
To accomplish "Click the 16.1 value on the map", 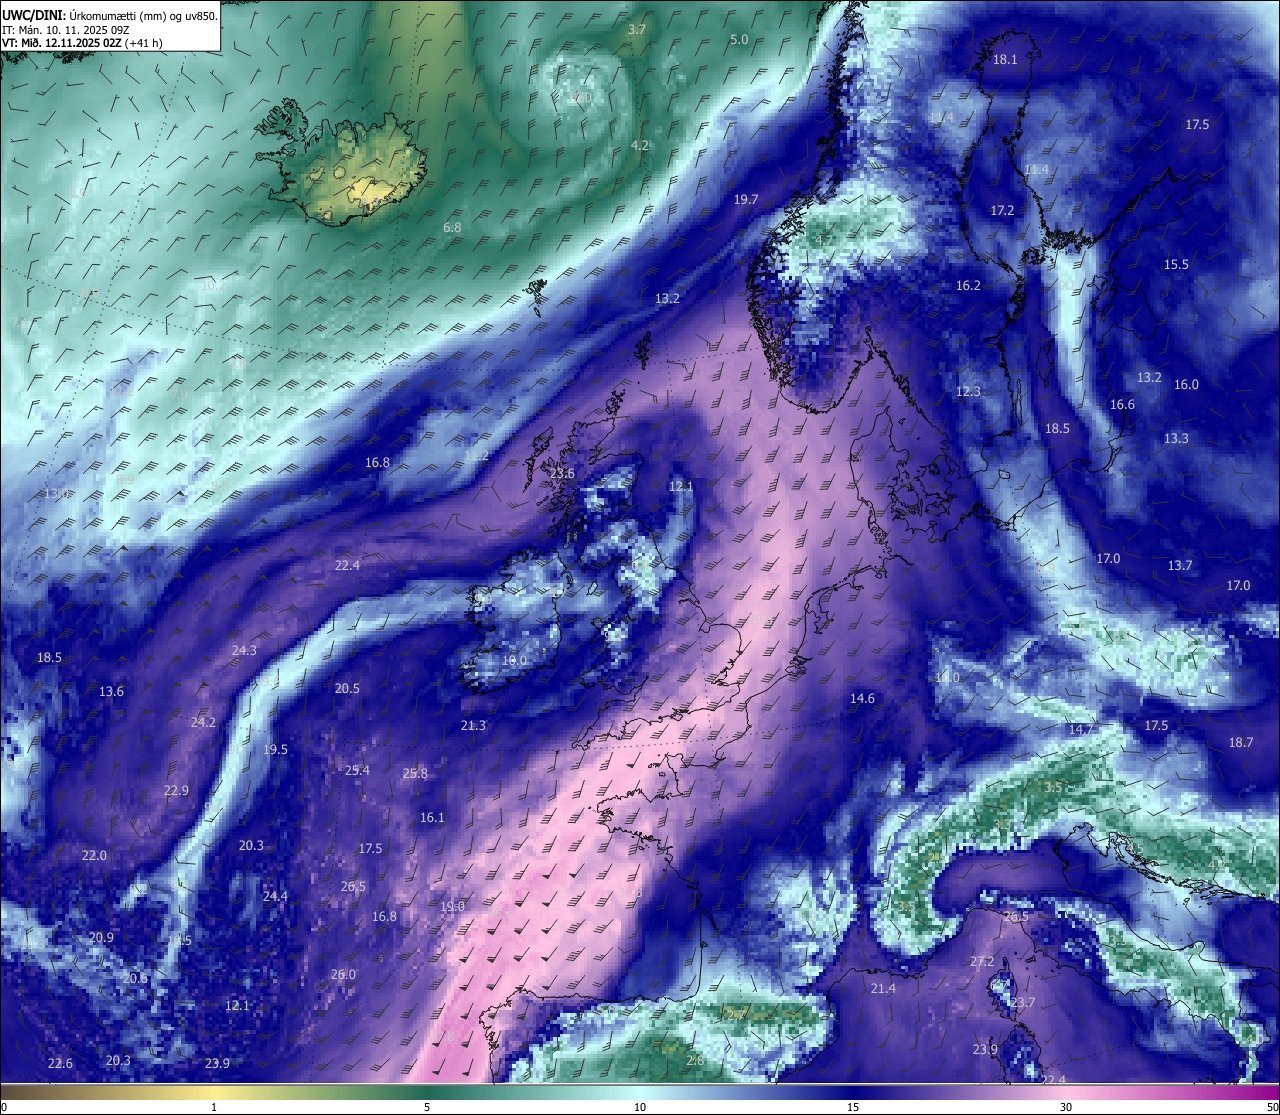I will (432, 817).
